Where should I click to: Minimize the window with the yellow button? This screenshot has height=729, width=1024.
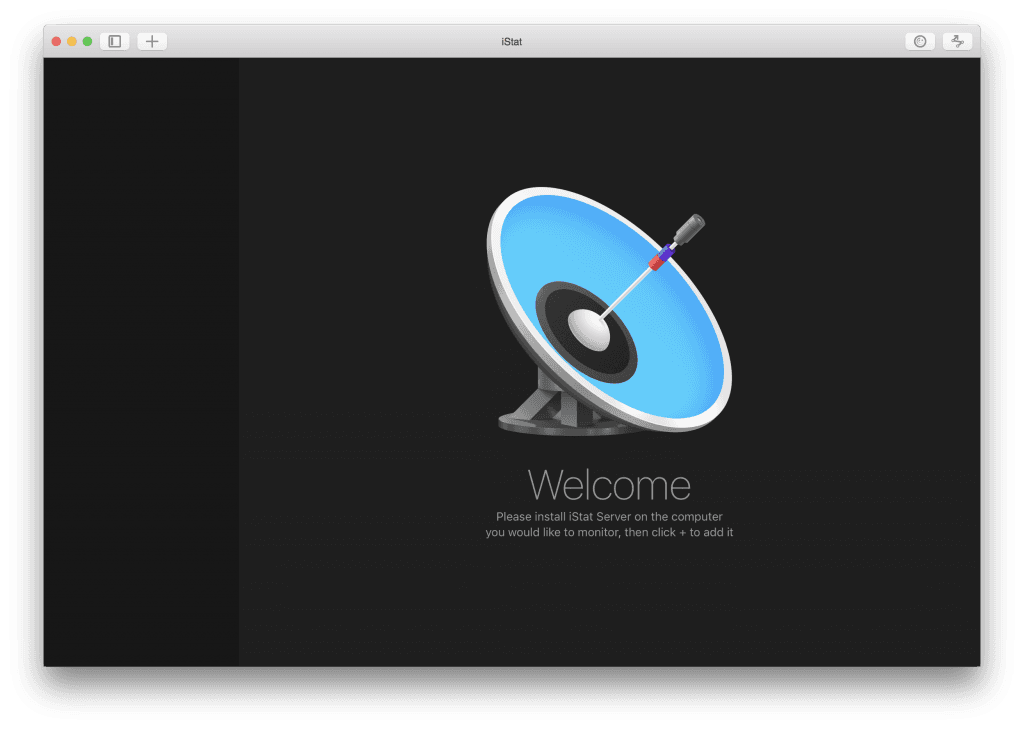click(72, 42)
